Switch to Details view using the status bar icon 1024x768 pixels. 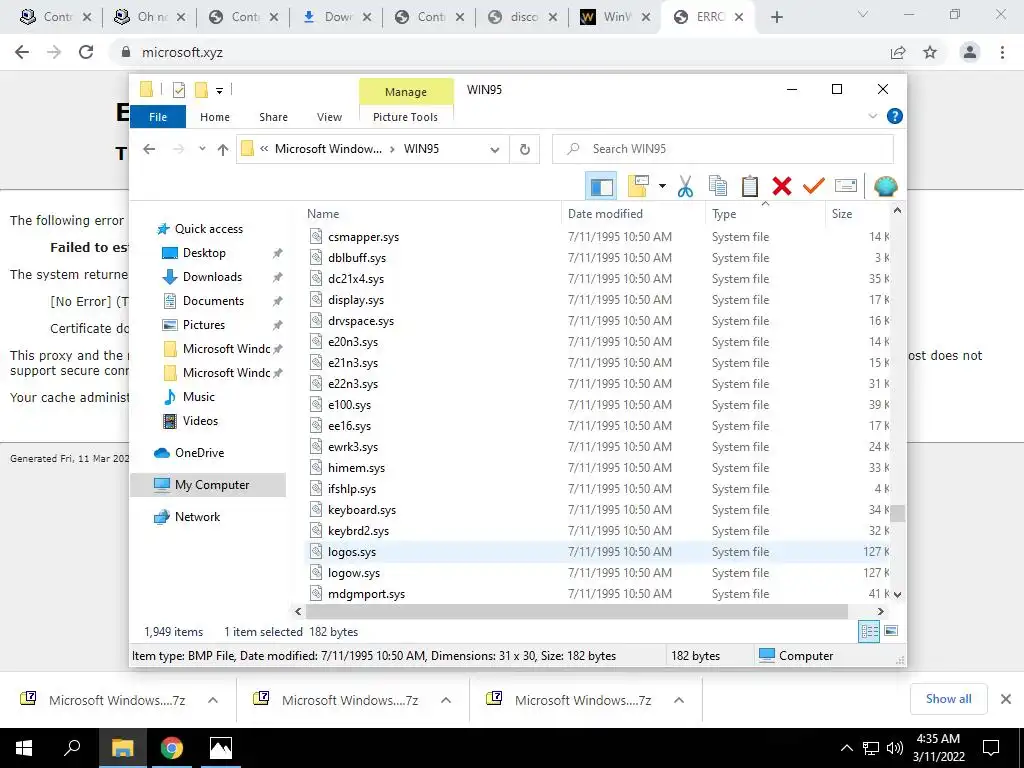[869, 632]
